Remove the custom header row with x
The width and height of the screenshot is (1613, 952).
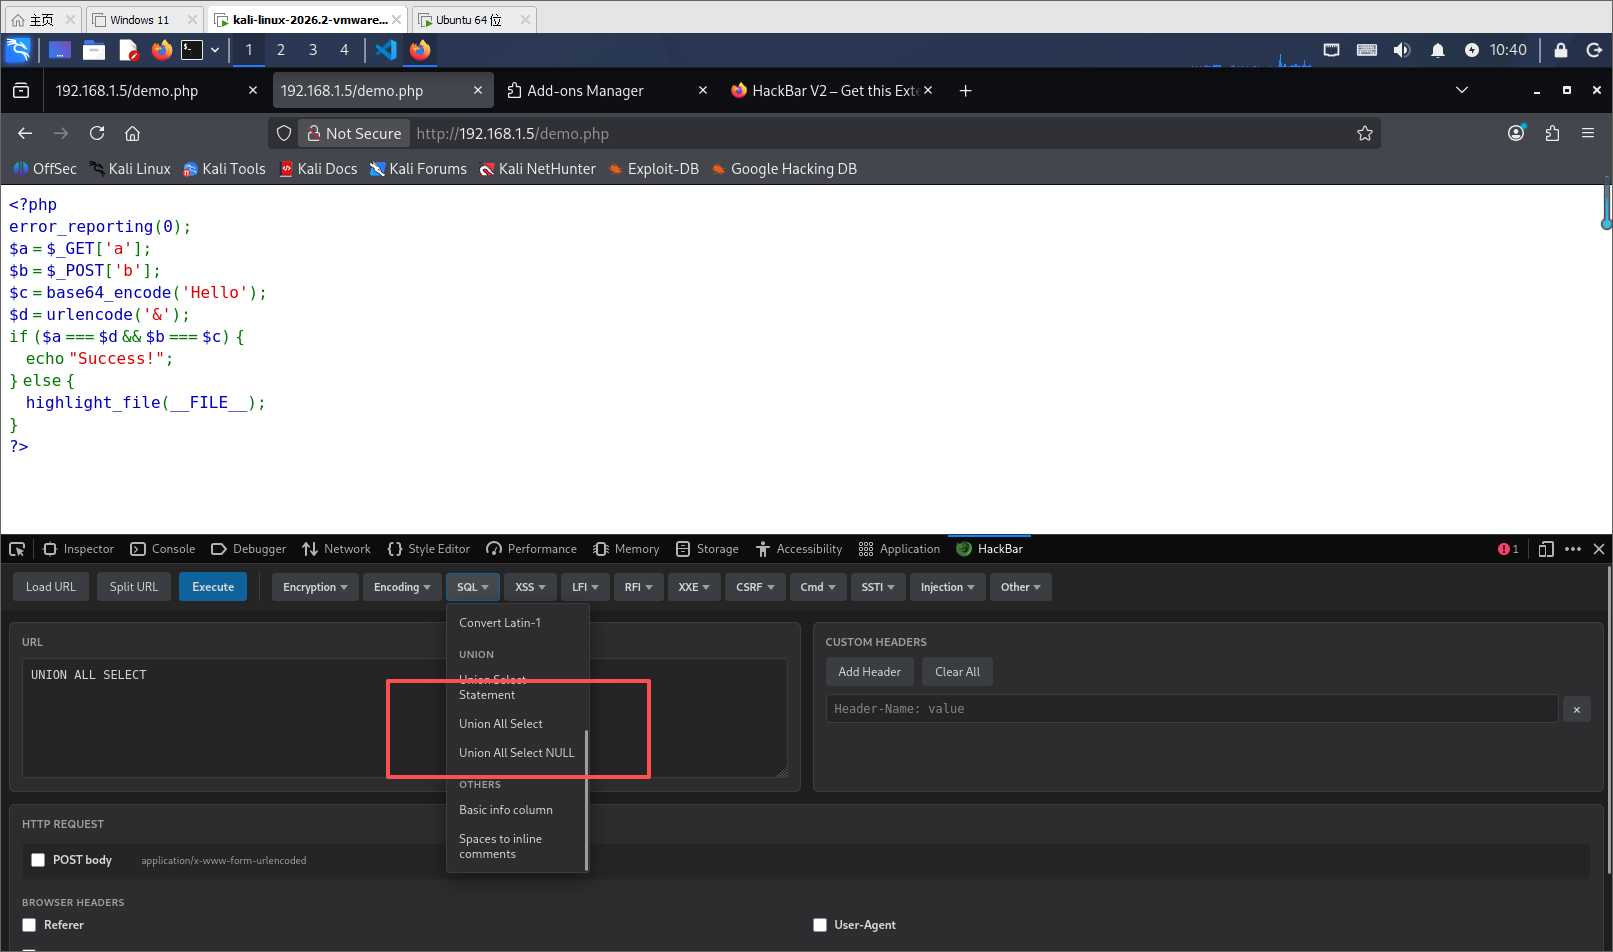pos(1576,709)
